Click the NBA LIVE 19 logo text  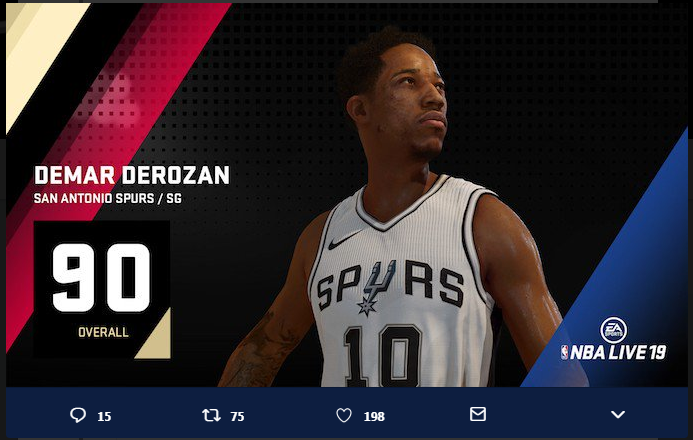coord(618,352)
